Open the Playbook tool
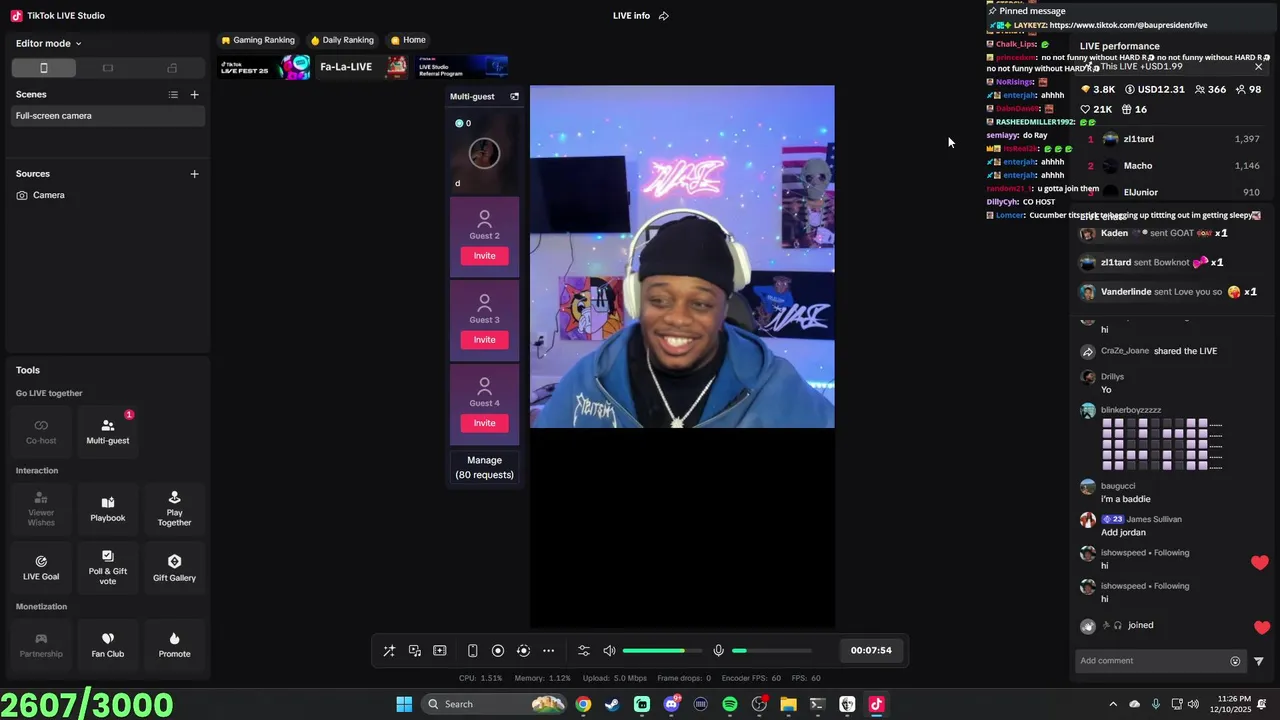Image resolution: width=1280 pixels, height=720 pixels. (x=108, y=508)
